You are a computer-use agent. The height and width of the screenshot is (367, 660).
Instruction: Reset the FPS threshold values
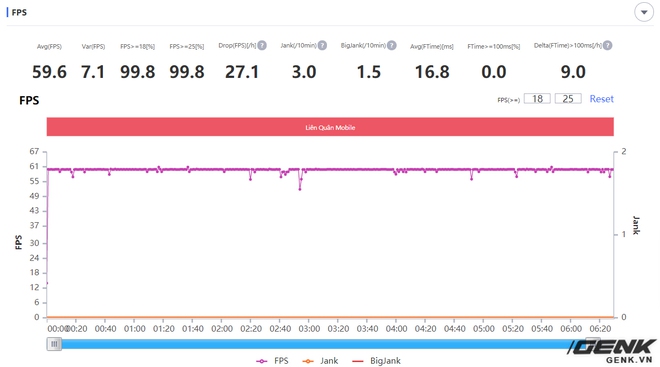[x=601, y=99]
